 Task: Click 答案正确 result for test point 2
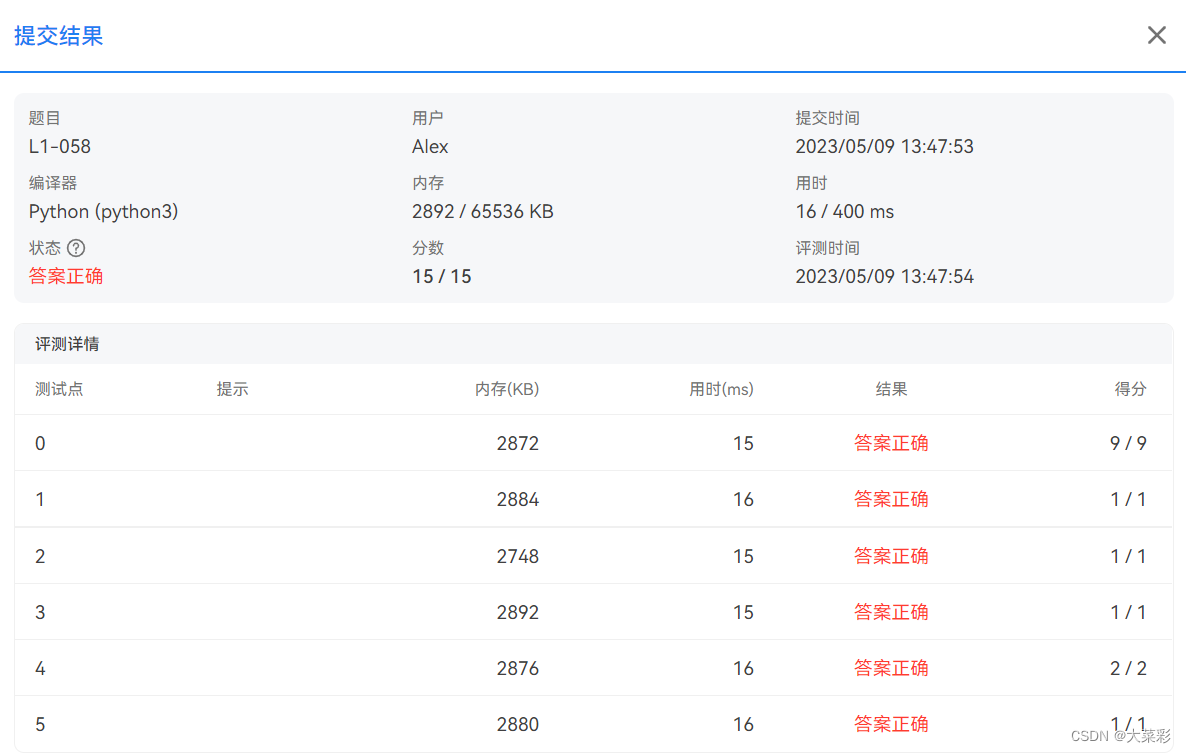891,556
